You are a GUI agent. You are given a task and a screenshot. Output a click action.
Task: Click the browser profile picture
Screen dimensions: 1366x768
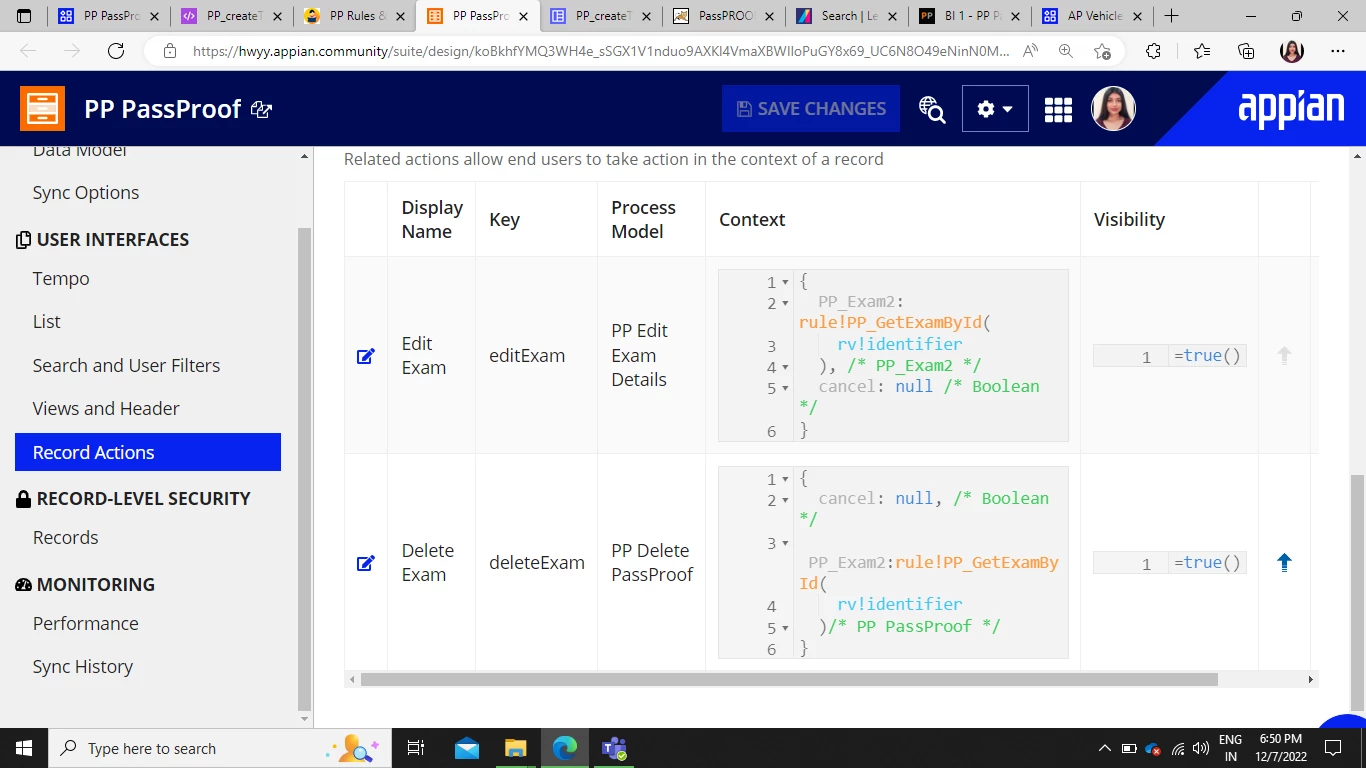(1292, 51)
